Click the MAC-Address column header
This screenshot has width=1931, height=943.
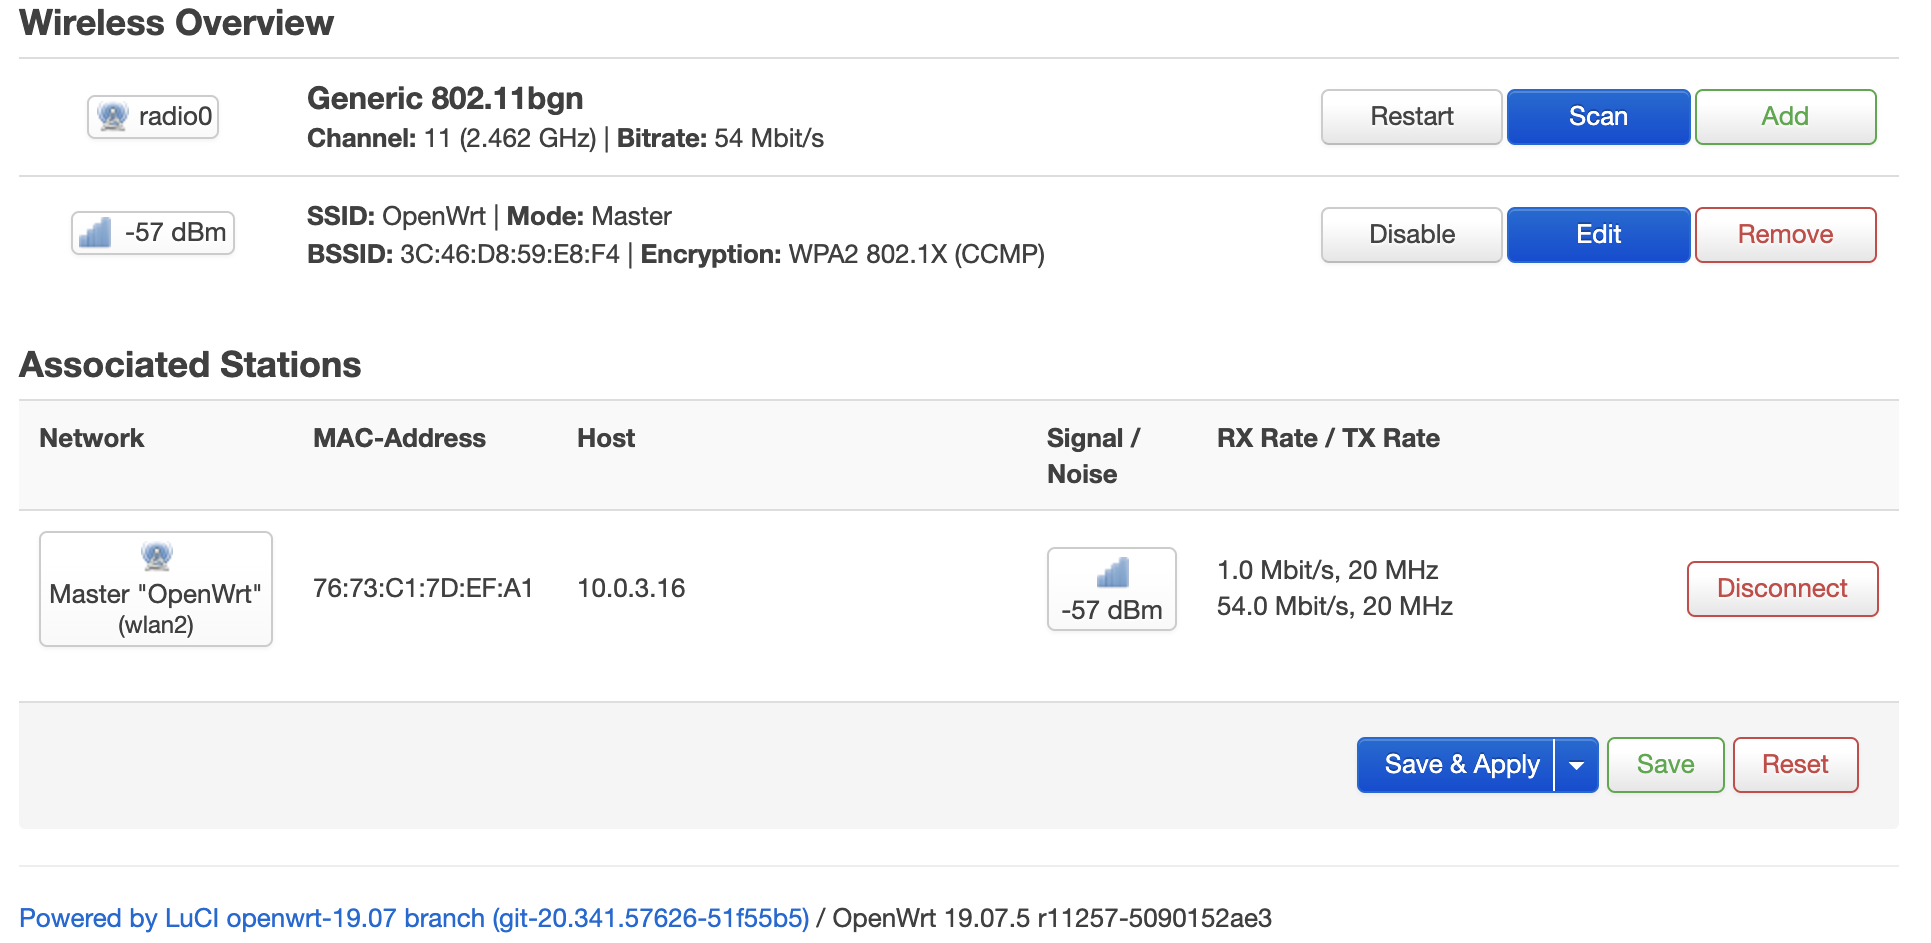pyautogui.click(x=399, y=438)
